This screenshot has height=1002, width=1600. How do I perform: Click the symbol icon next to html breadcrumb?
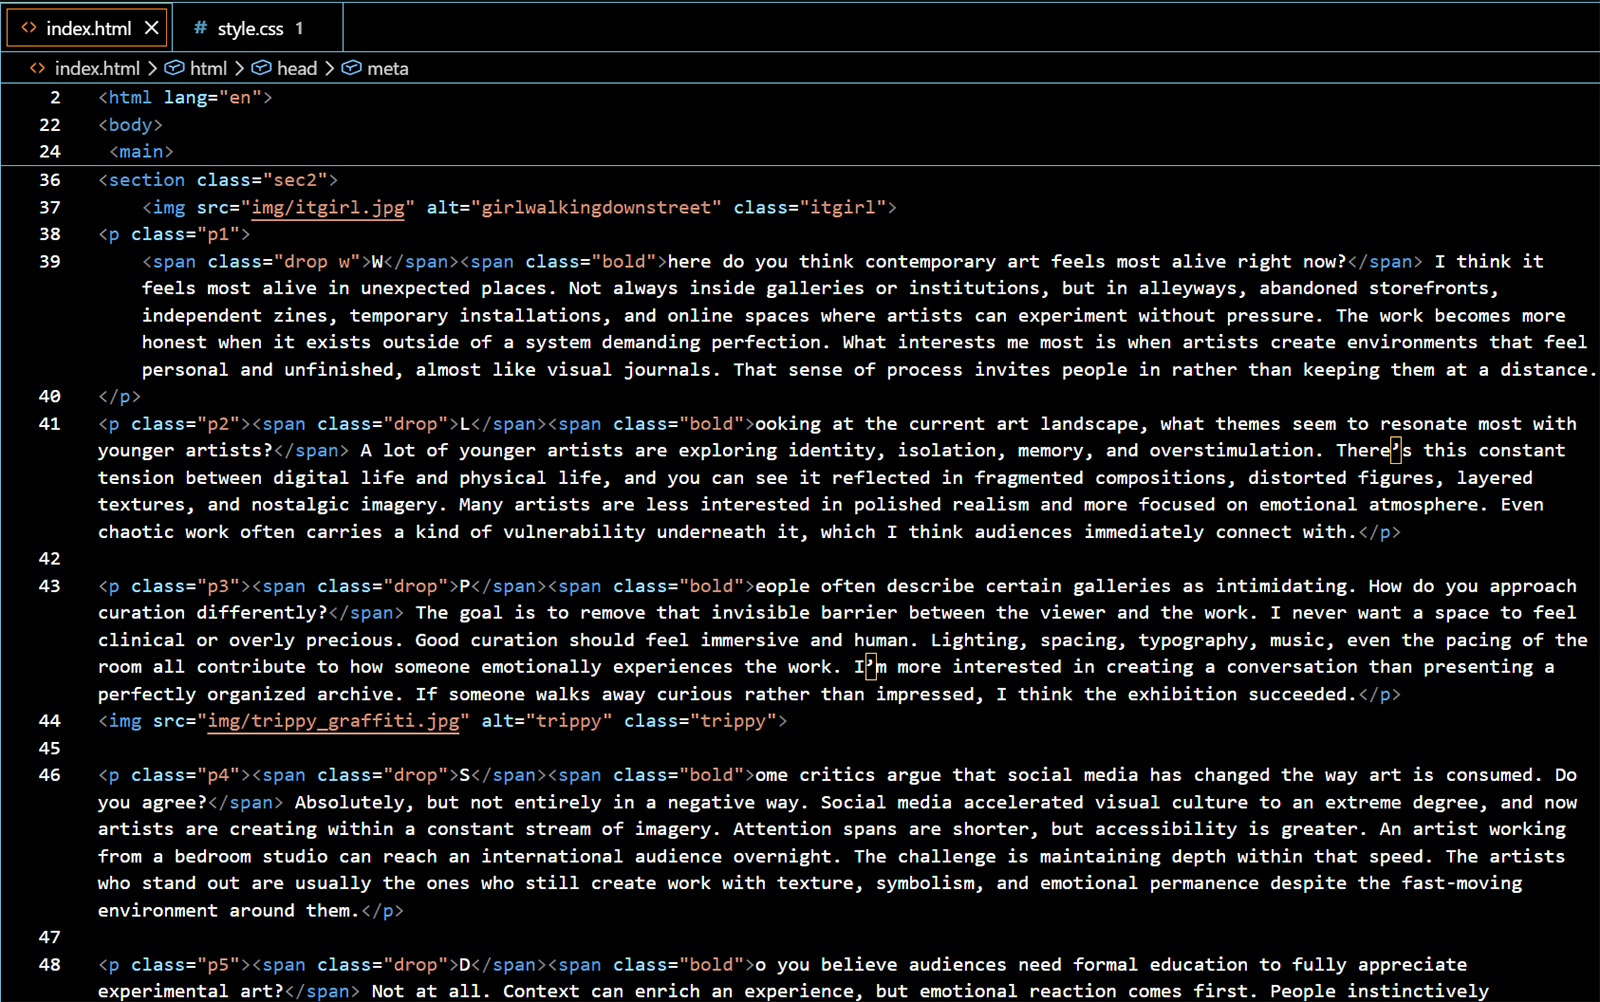(x=174, y=68)
